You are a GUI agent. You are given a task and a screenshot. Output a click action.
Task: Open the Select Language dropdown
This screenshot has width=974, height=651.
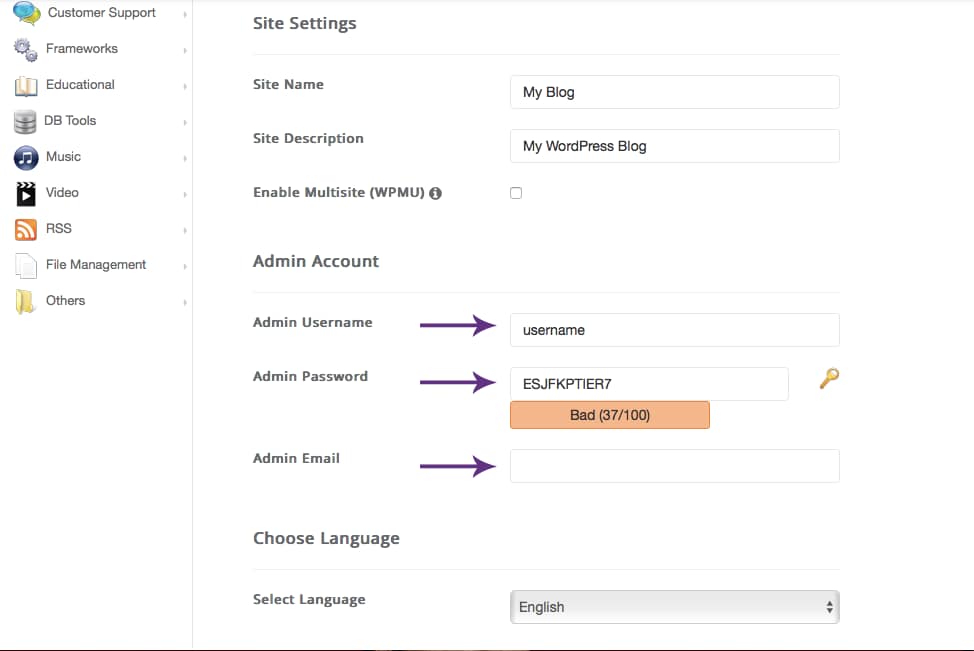pyautogui.click(x=674, y=607)
